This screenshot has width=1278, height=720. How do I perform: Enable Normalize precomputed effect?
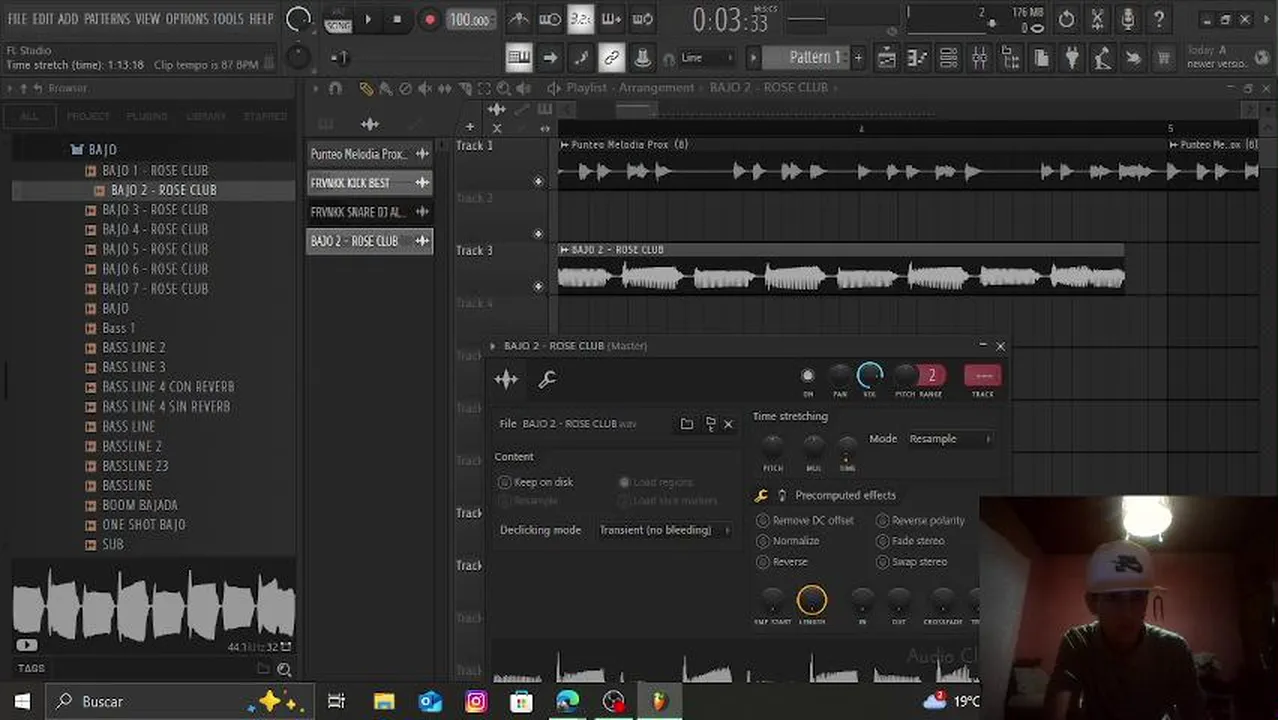pyautogui.click(x=788, y=541)
